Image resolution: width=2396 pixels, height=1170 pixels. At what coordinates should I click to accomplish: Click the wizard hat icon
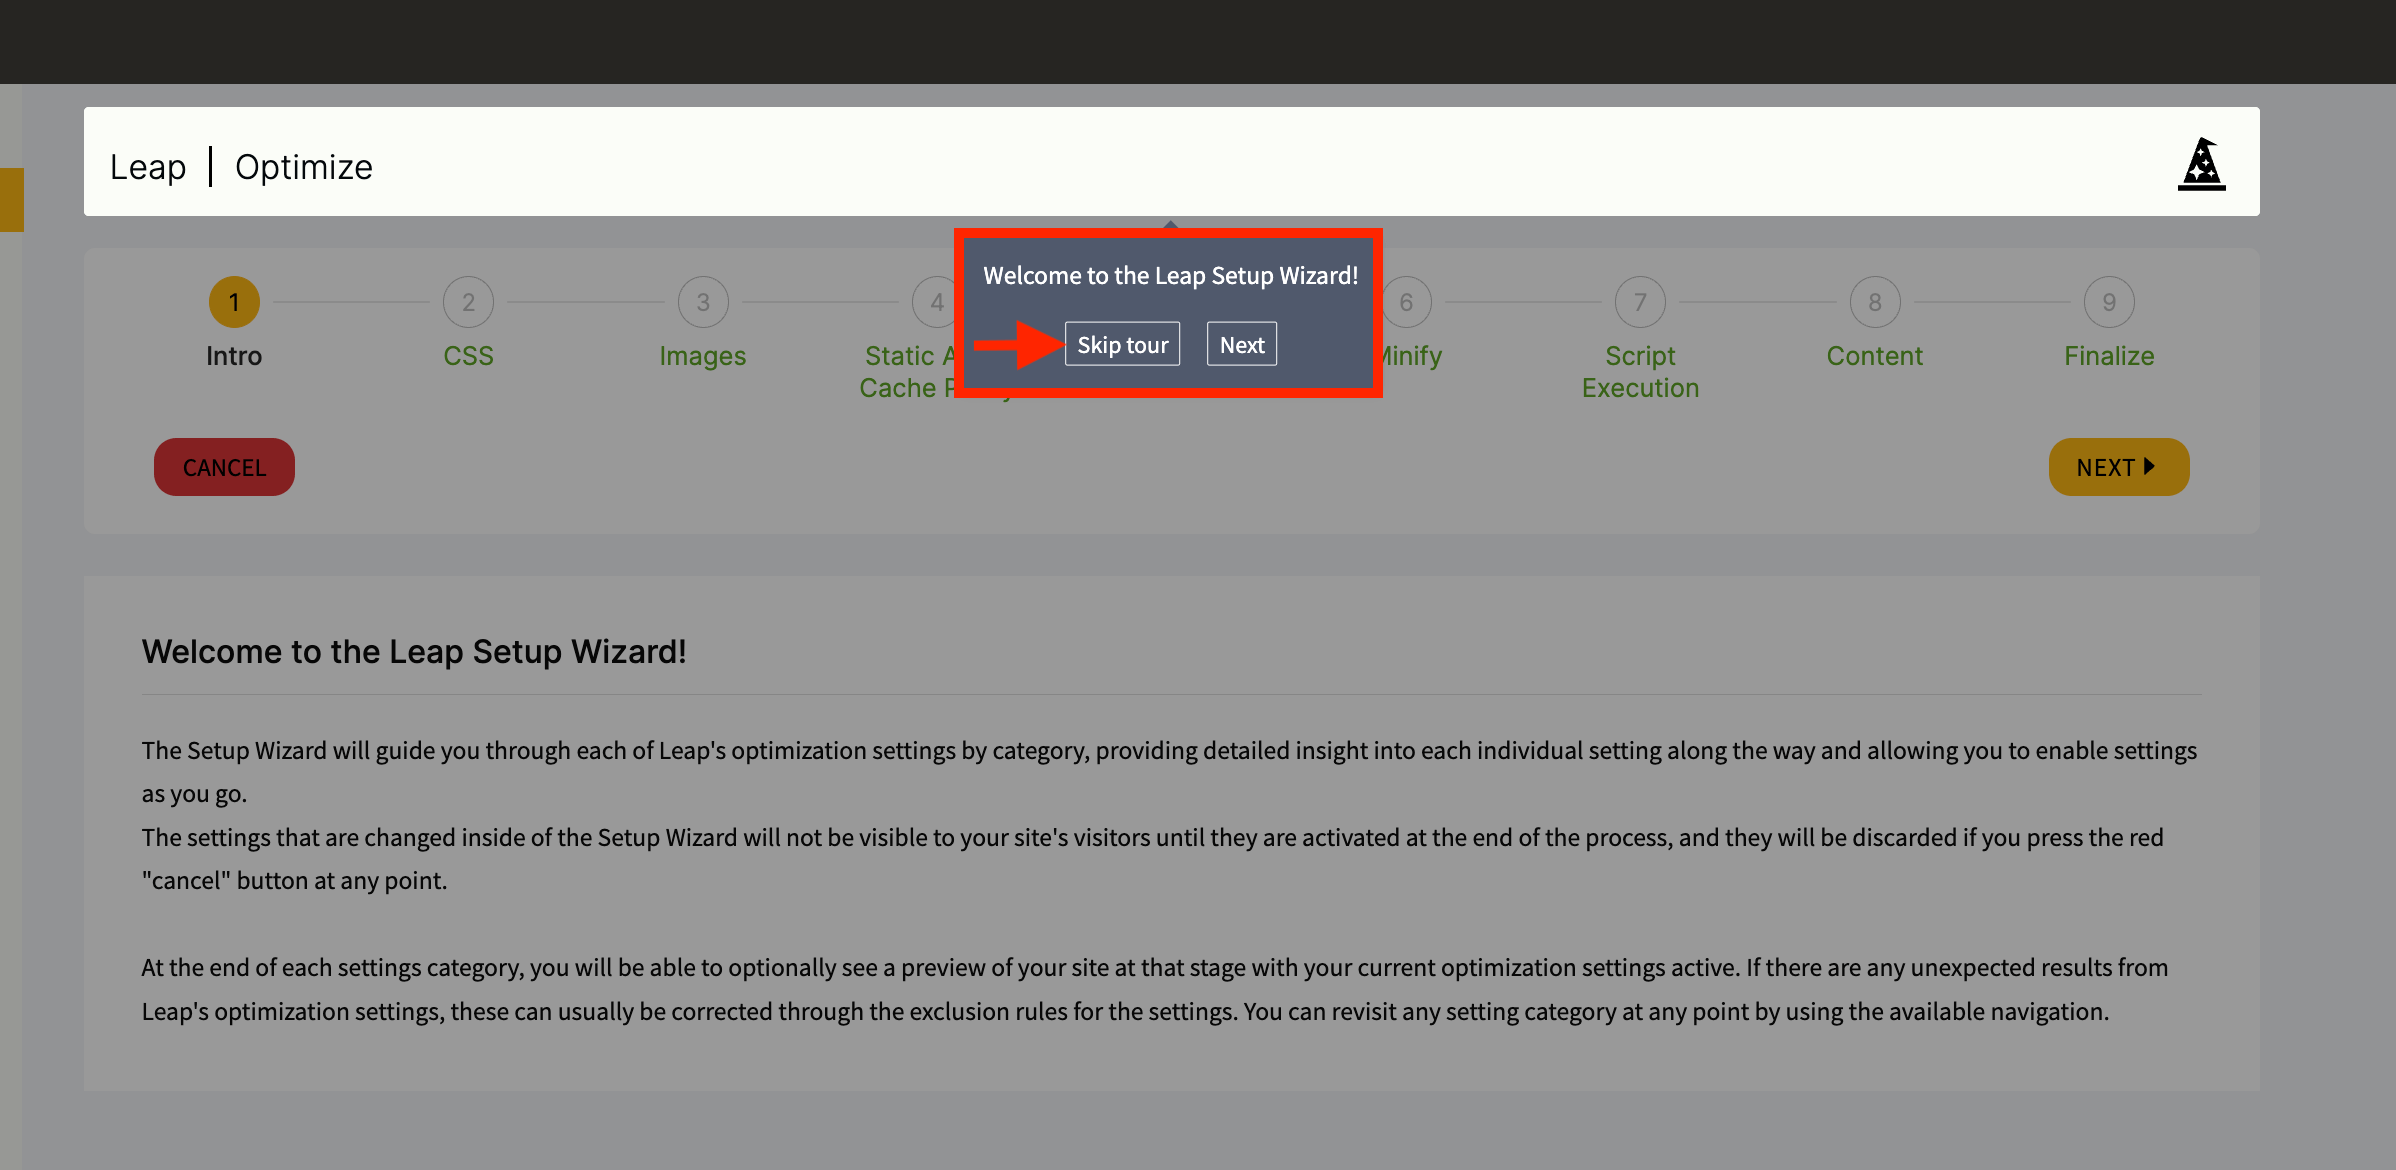pyautogui.click(x=2201, y=164)
